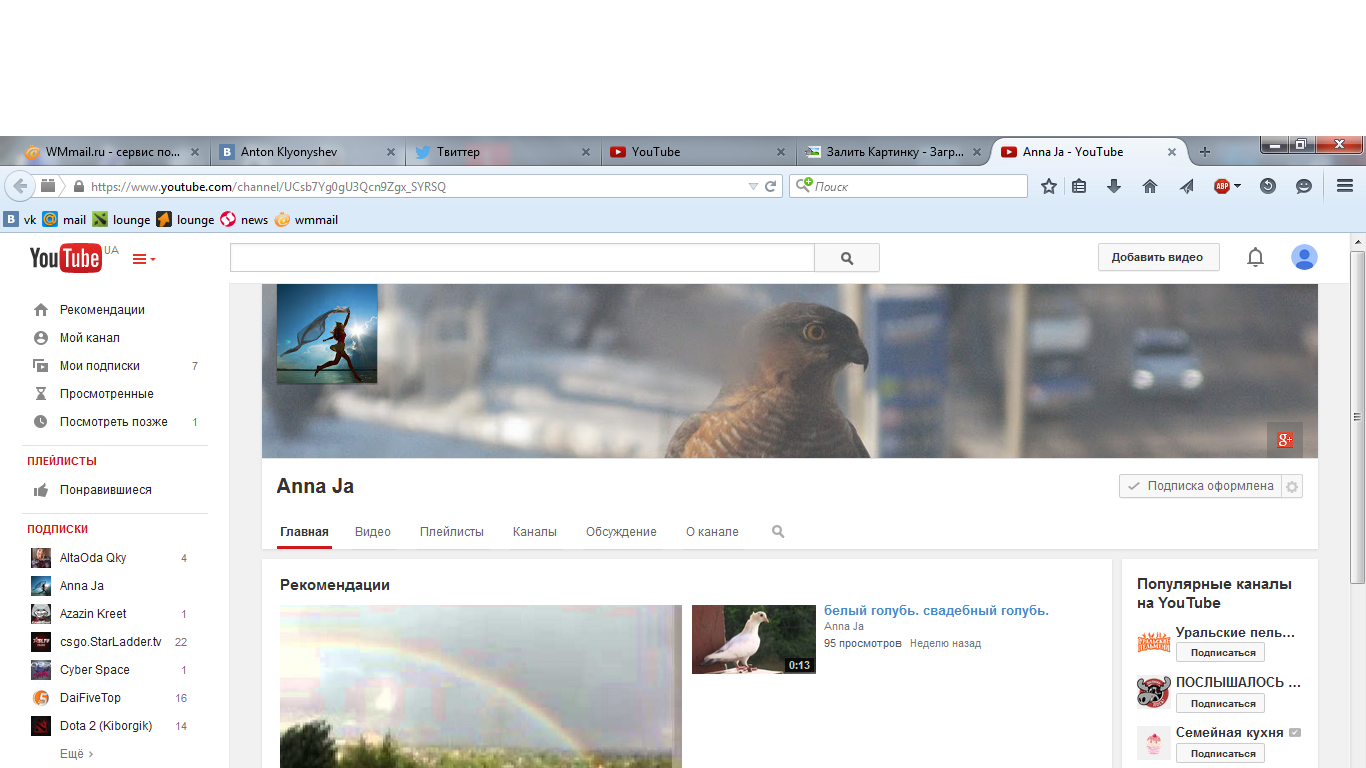Open the Firefox hamburger menu
Image resolution: width=1366 pixels, height=768 pixels.
1345,186
